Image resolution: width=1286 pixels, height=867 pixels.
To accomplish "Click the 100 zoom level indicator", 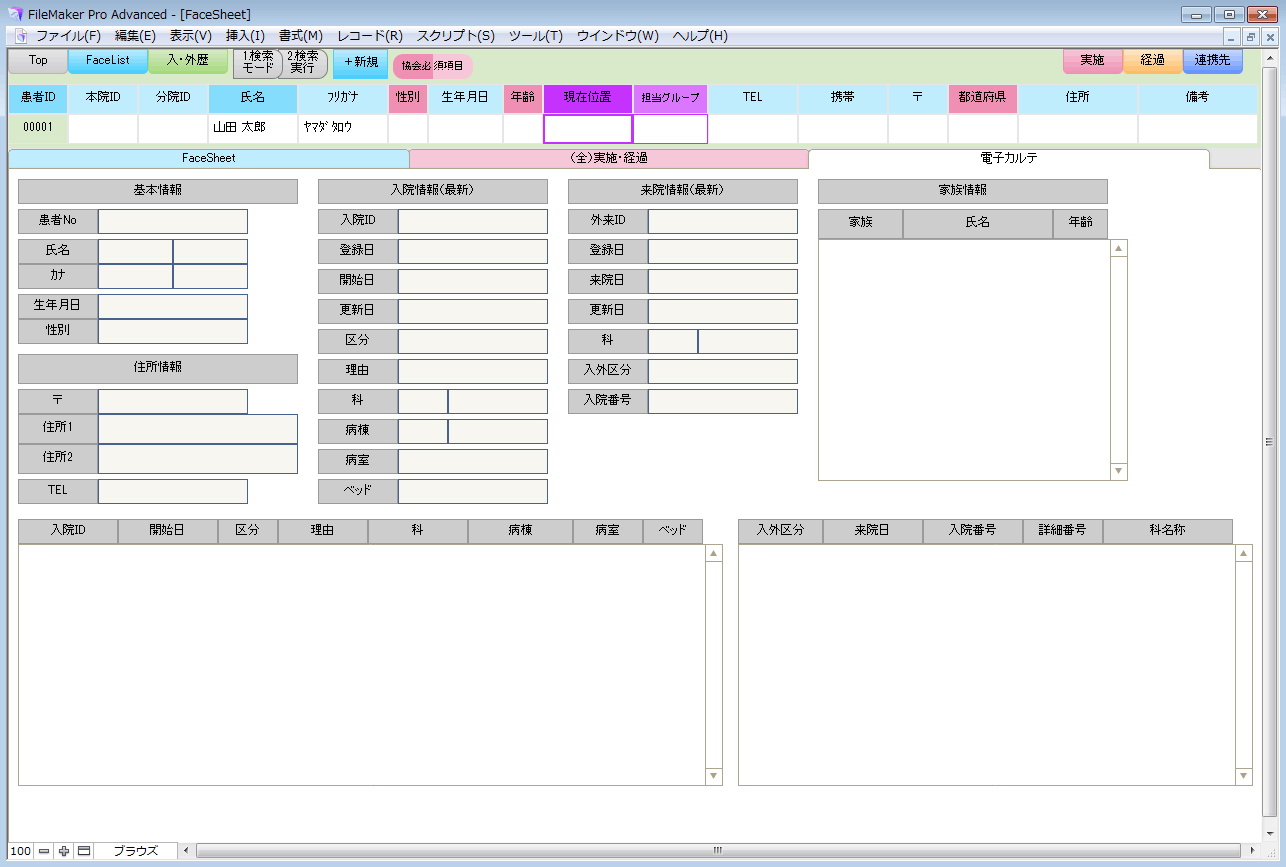I will (20, 851).
